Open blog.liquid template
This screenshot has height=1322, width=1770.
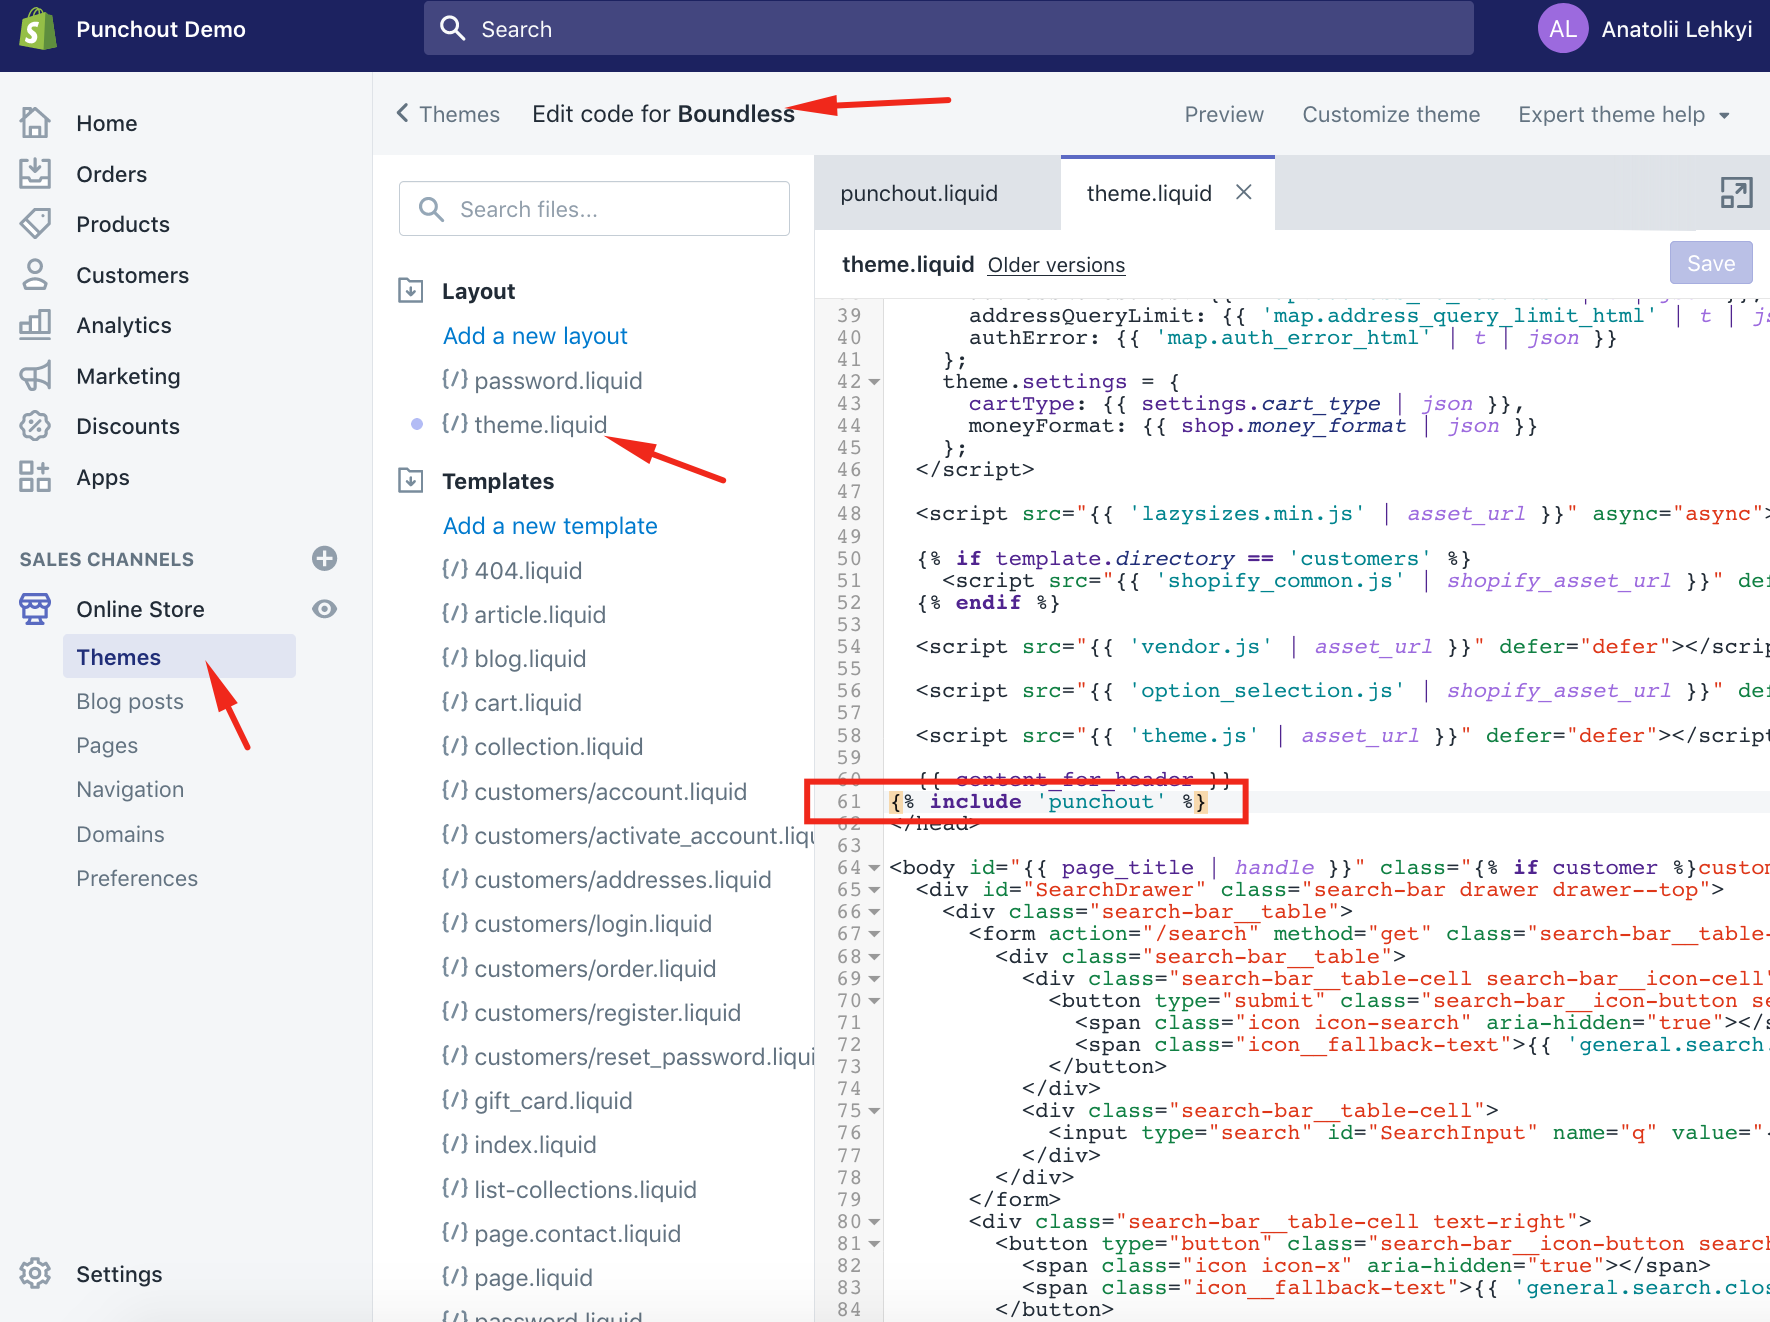coord(513,659)
